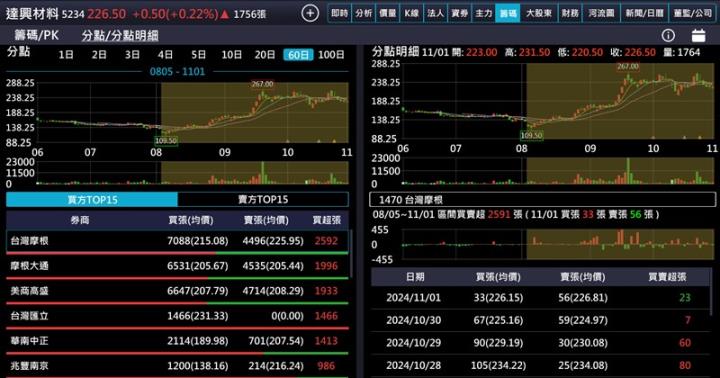This screenshot has width=720, height=378.
Task: Open the 財務 tab
Action: click(x=570, y=13)
